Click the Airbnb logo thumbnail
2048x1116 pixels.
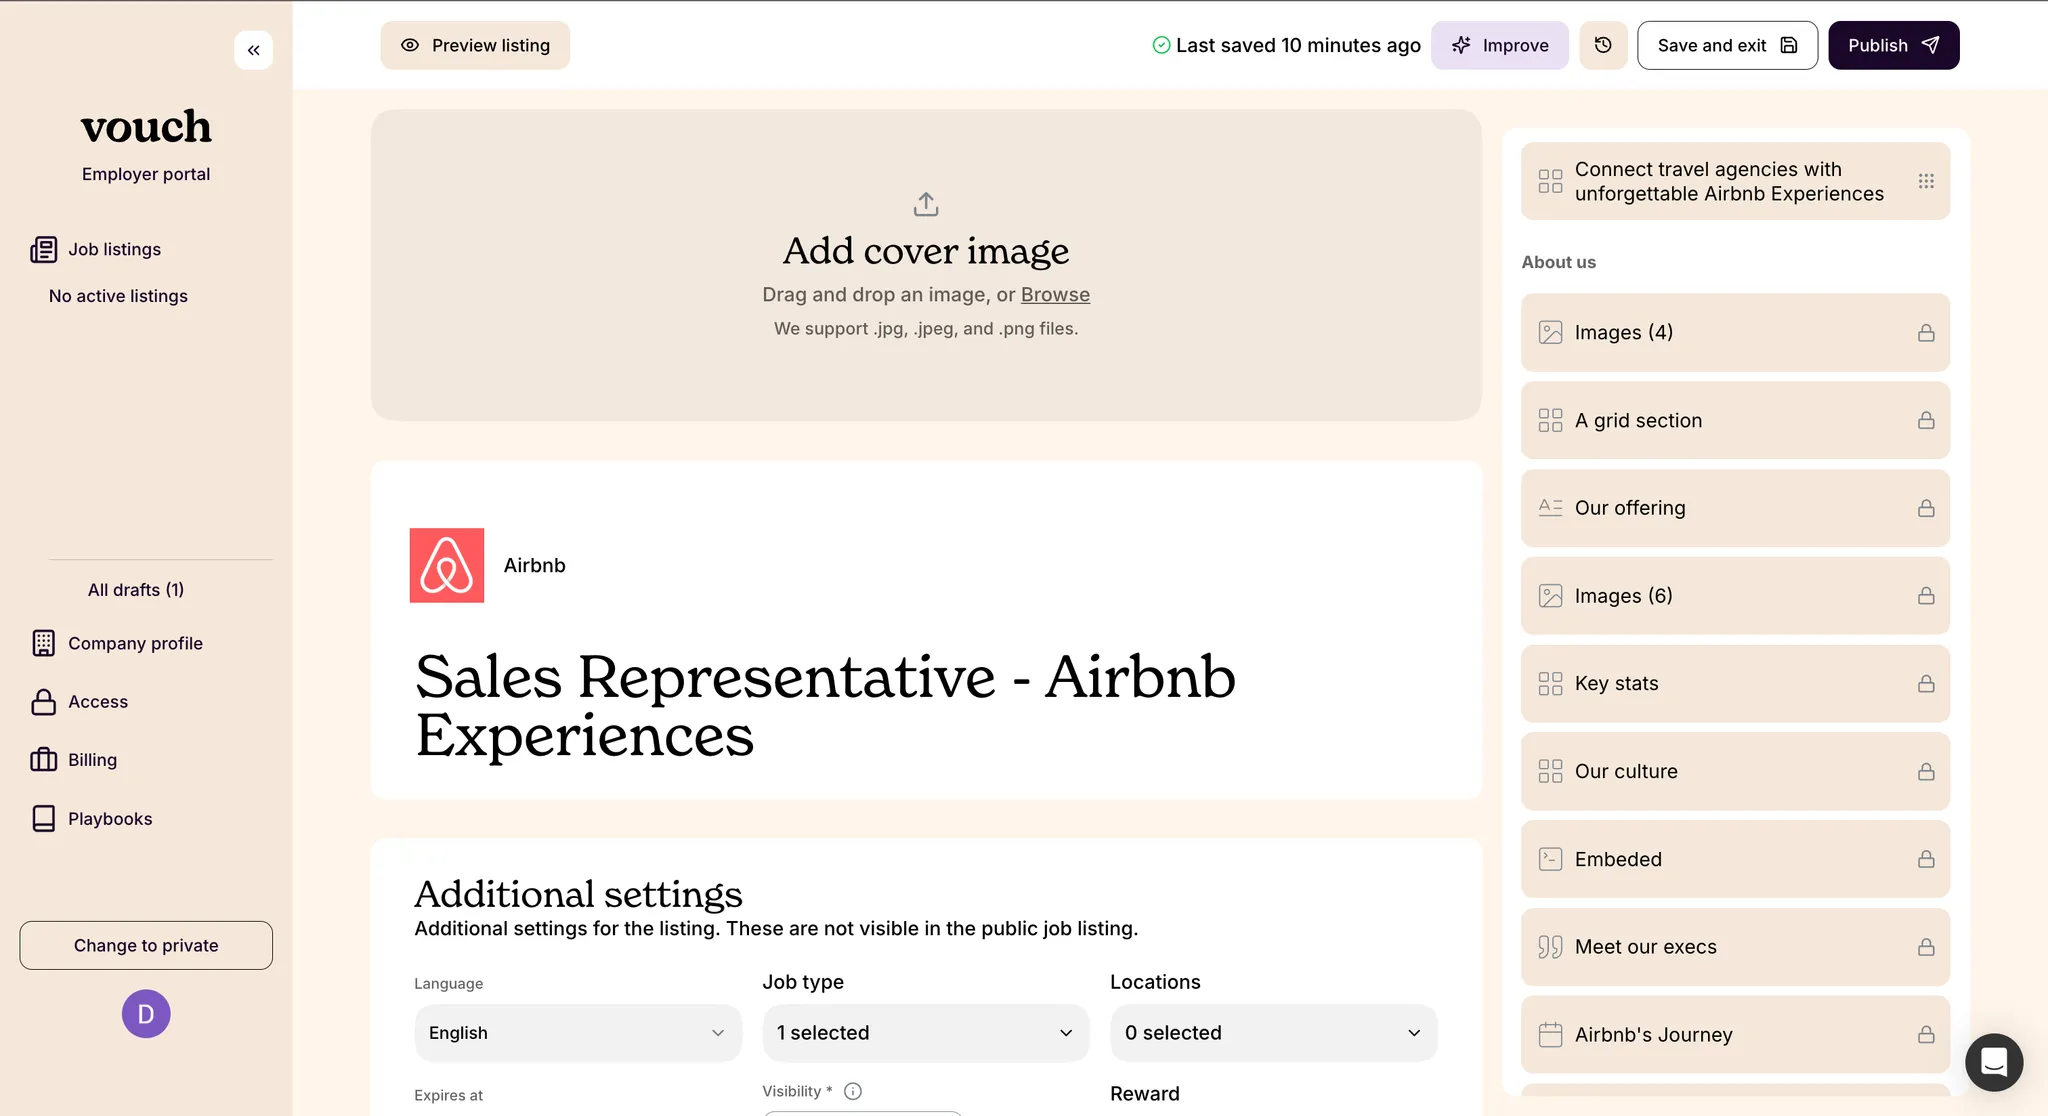coord(447,565)
